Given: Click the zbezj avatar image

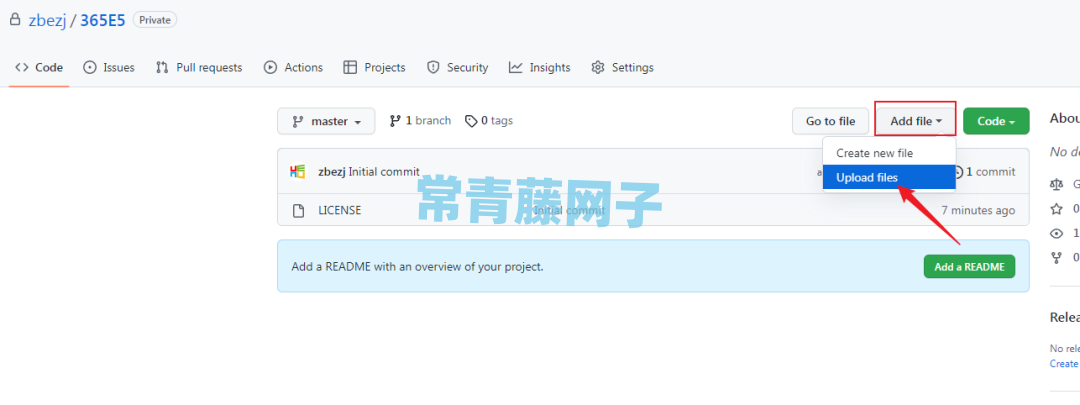Looking at the screenshot, I should click(298, 172).
